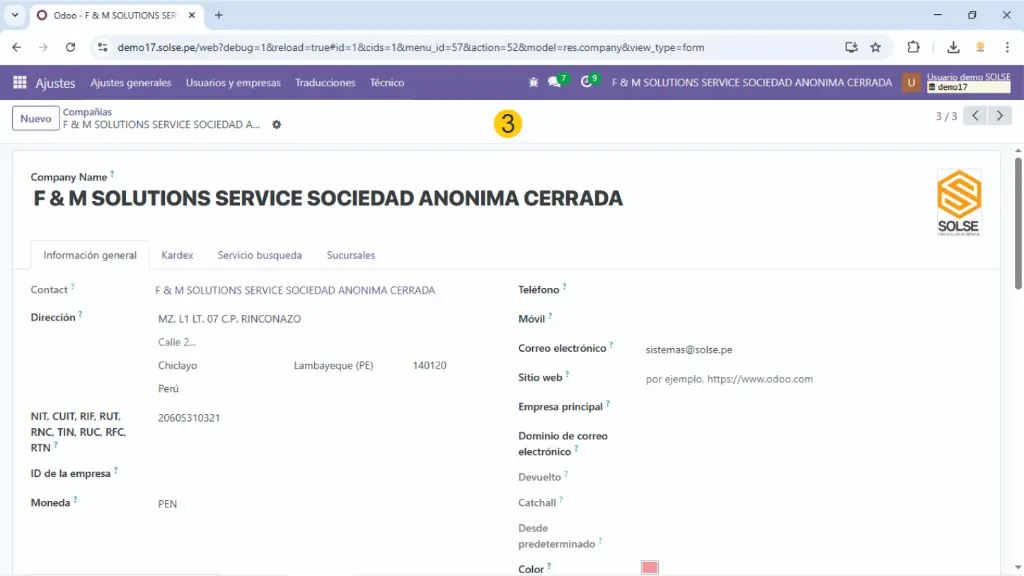This screenshot has width=1024, height=576.
Task: Bookmark this page with the star icon
Action: 875,47
